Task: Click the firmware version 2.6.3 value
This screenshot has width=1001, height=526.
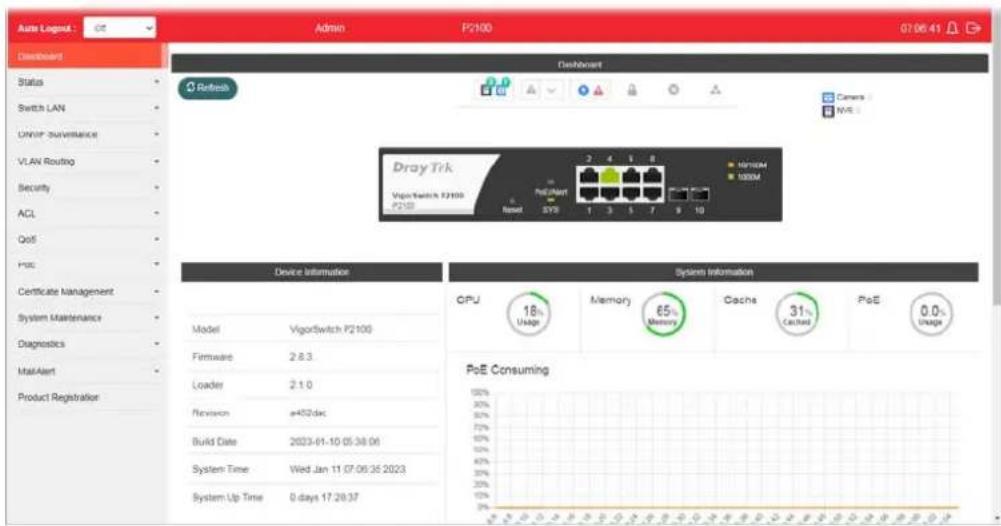Action: [x=301, y=357]
